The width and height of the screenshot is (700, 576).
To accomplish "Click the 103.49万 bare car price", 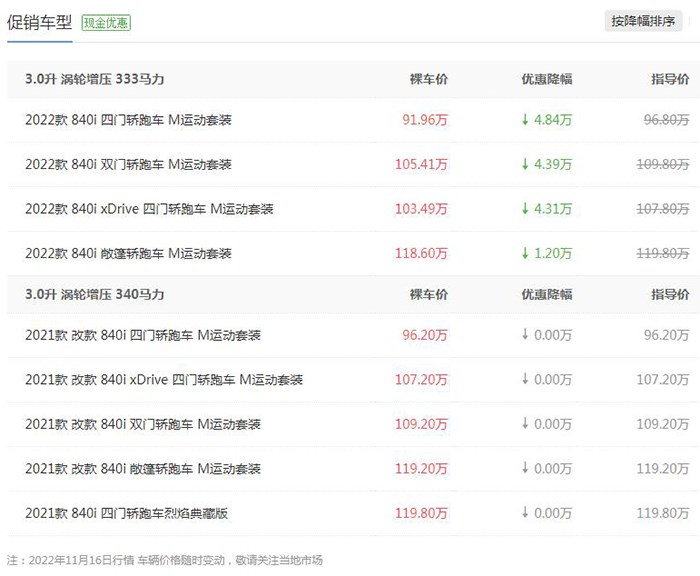I will [x=421, y=209].
